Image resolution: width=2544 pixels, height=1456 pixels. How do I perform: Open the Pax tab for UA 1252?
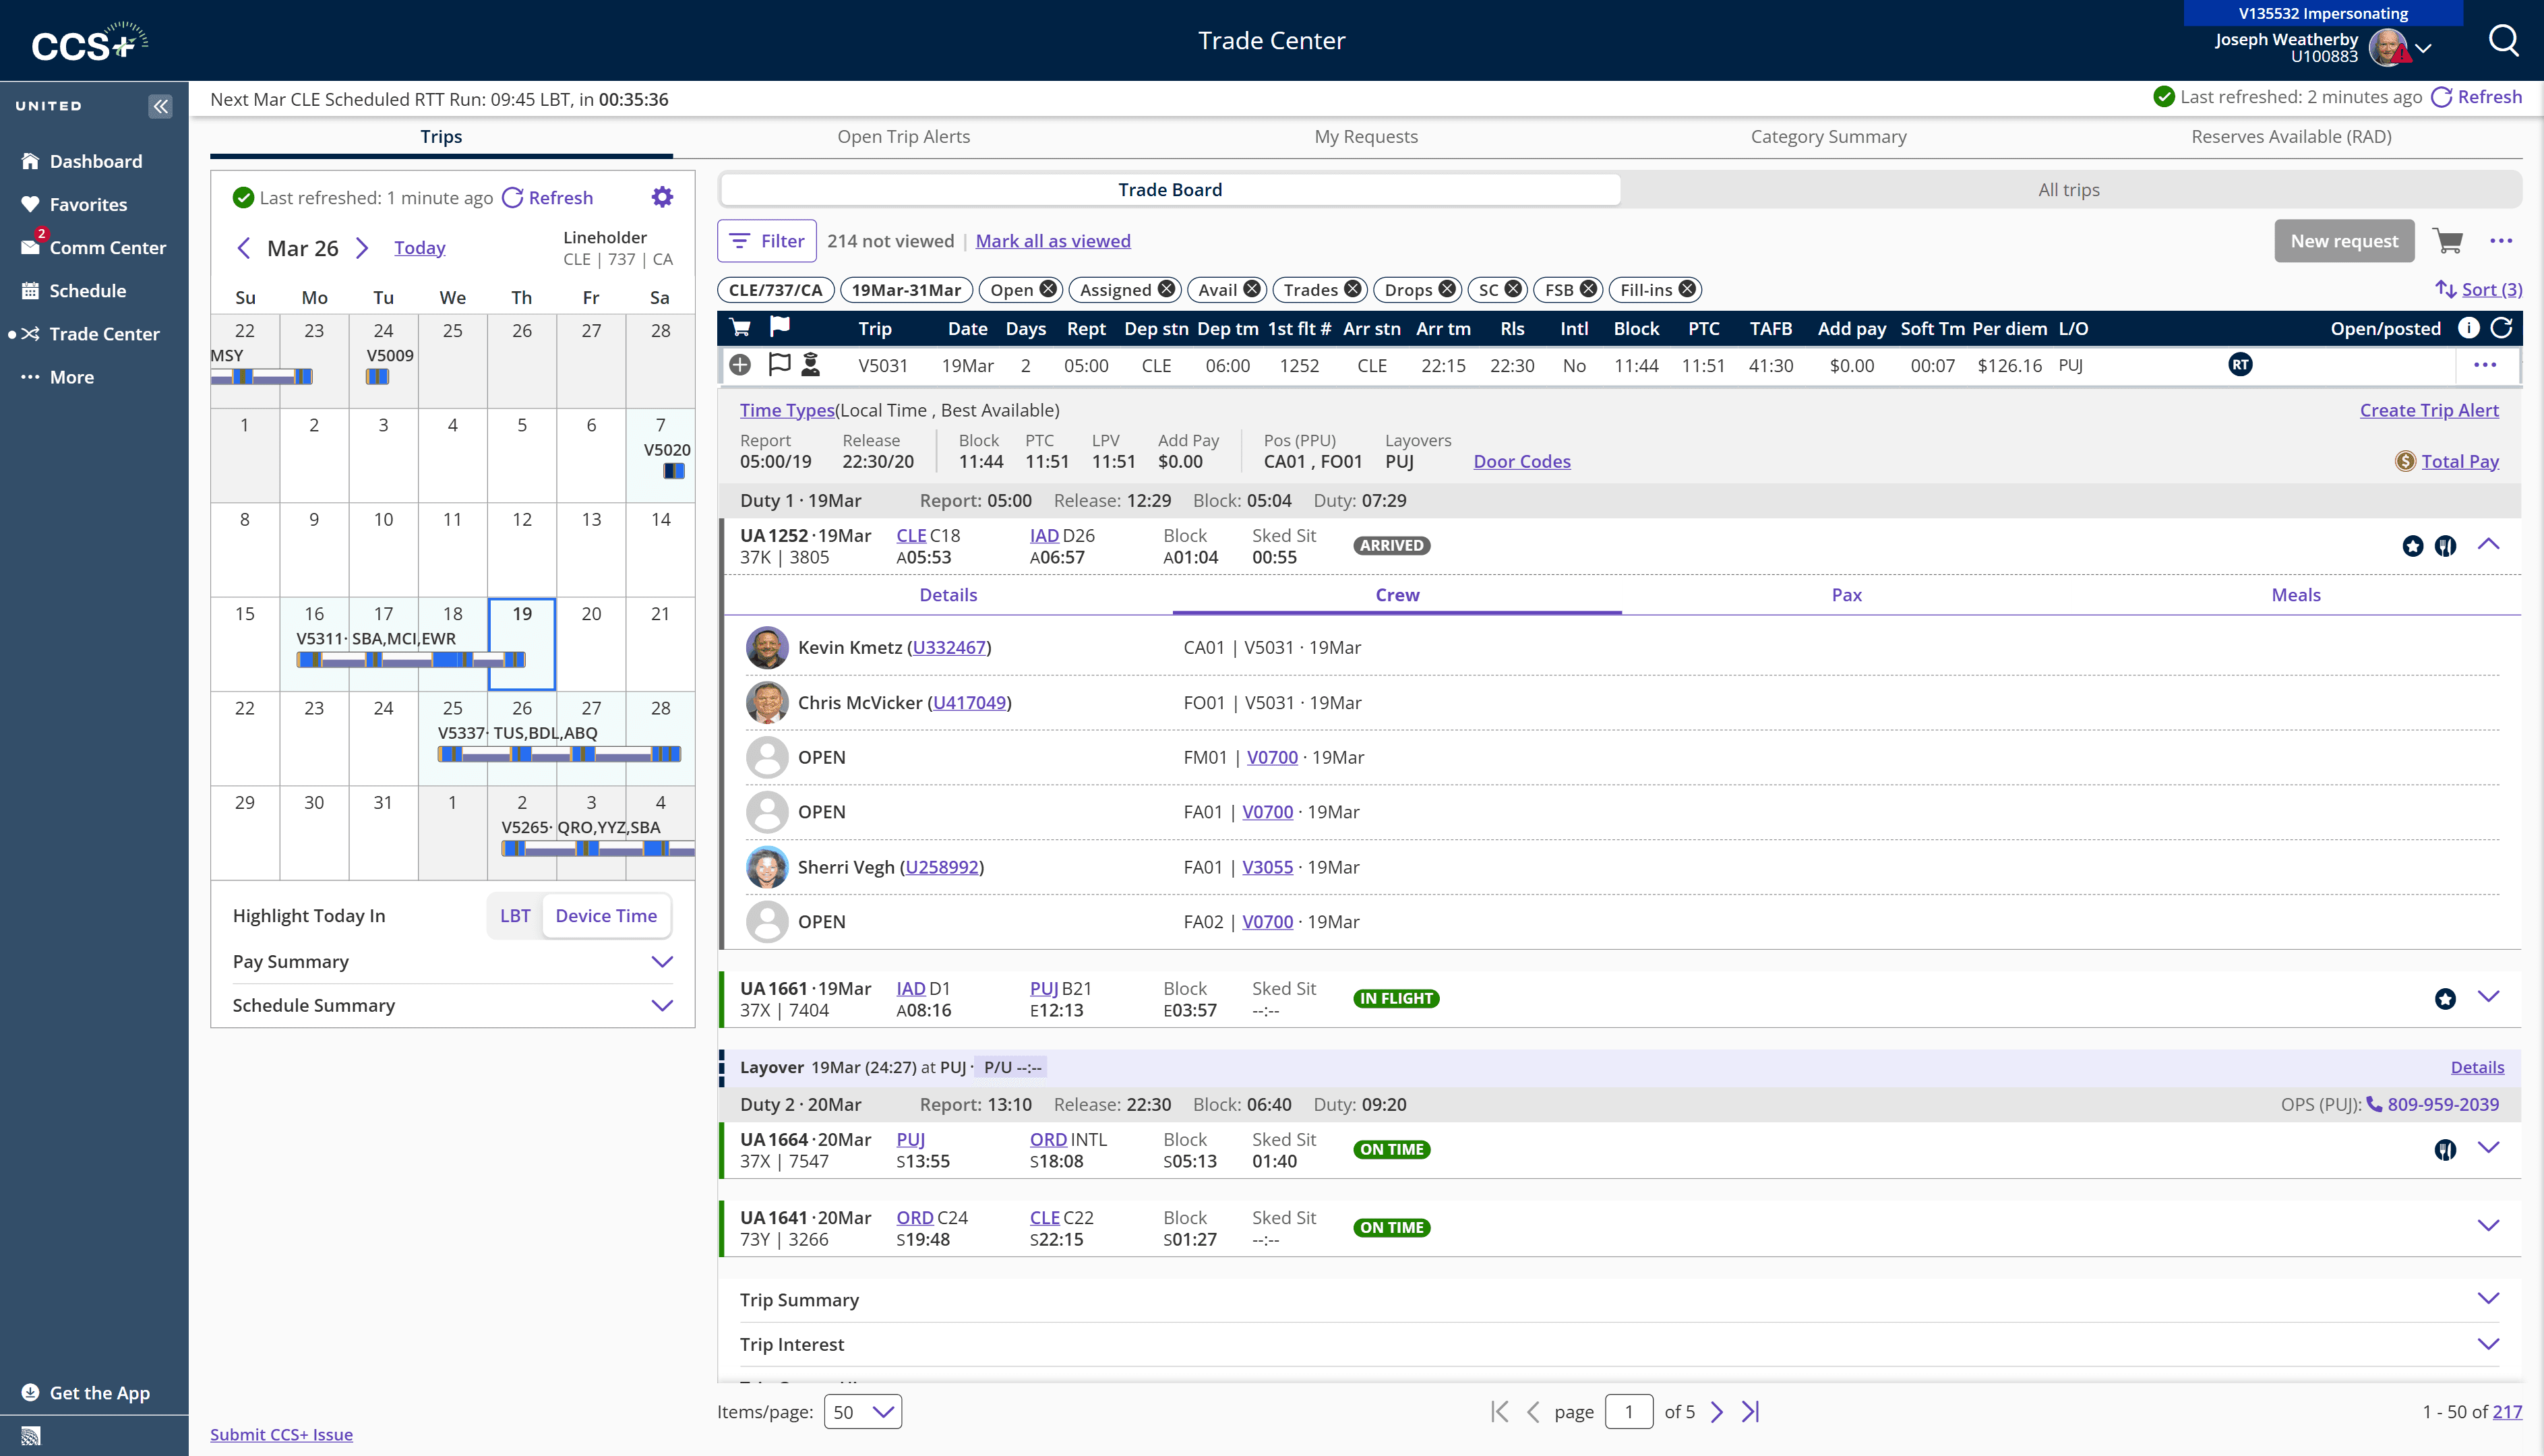(x=1846, y=595)
